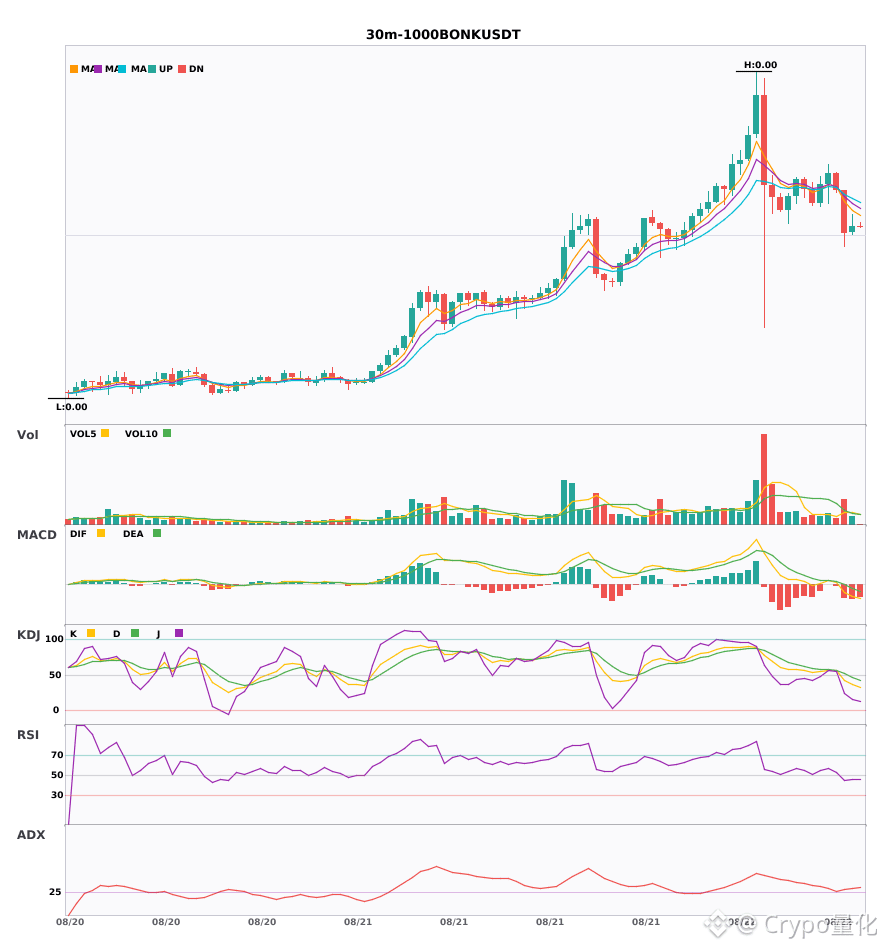Select the MACD panel label
Screen dimensions: 885x950
36,535
